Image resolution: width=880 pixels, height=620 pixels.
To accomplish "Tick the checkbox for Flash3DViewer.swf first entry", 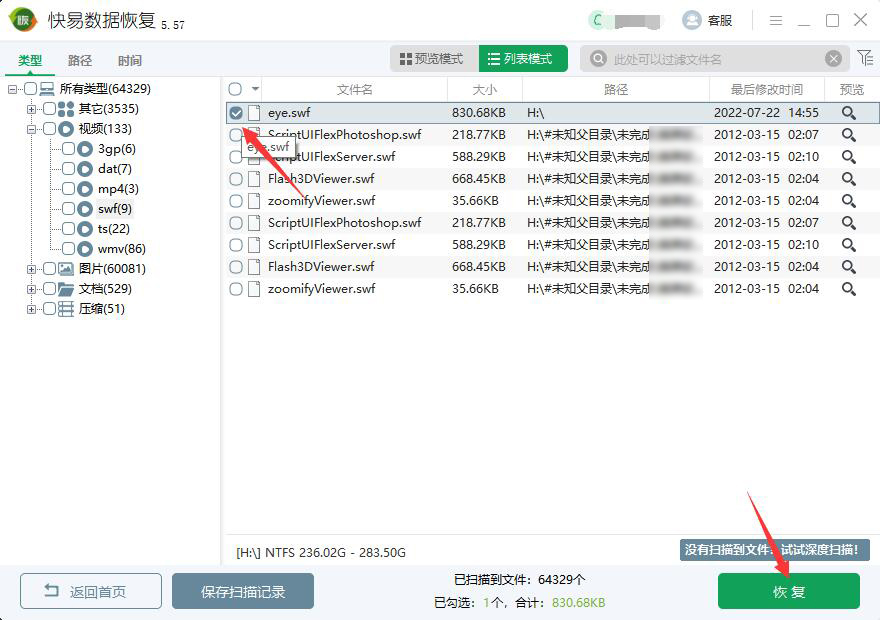I will 236,179.
